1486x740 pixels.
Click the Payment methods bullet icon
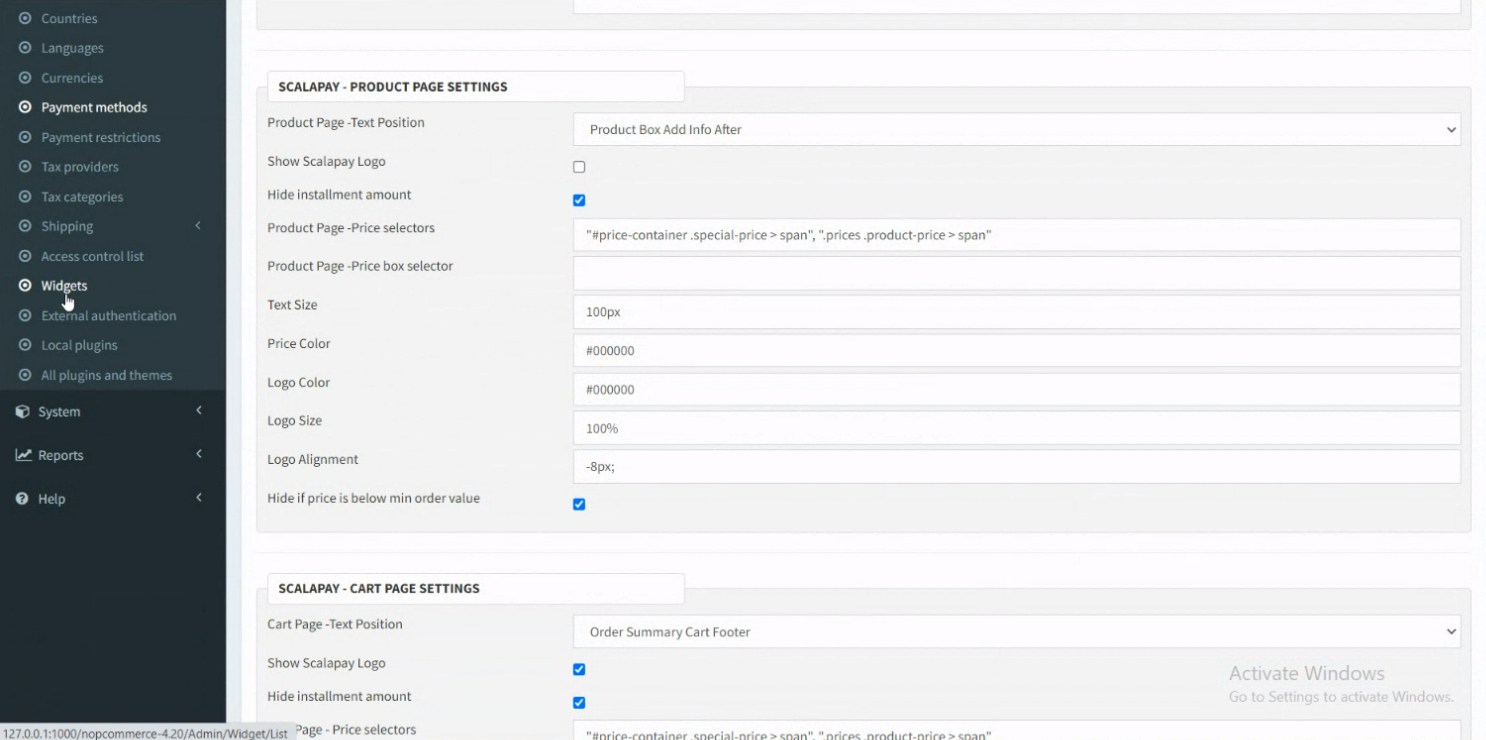pyautogui.click(x=25, y=107)
